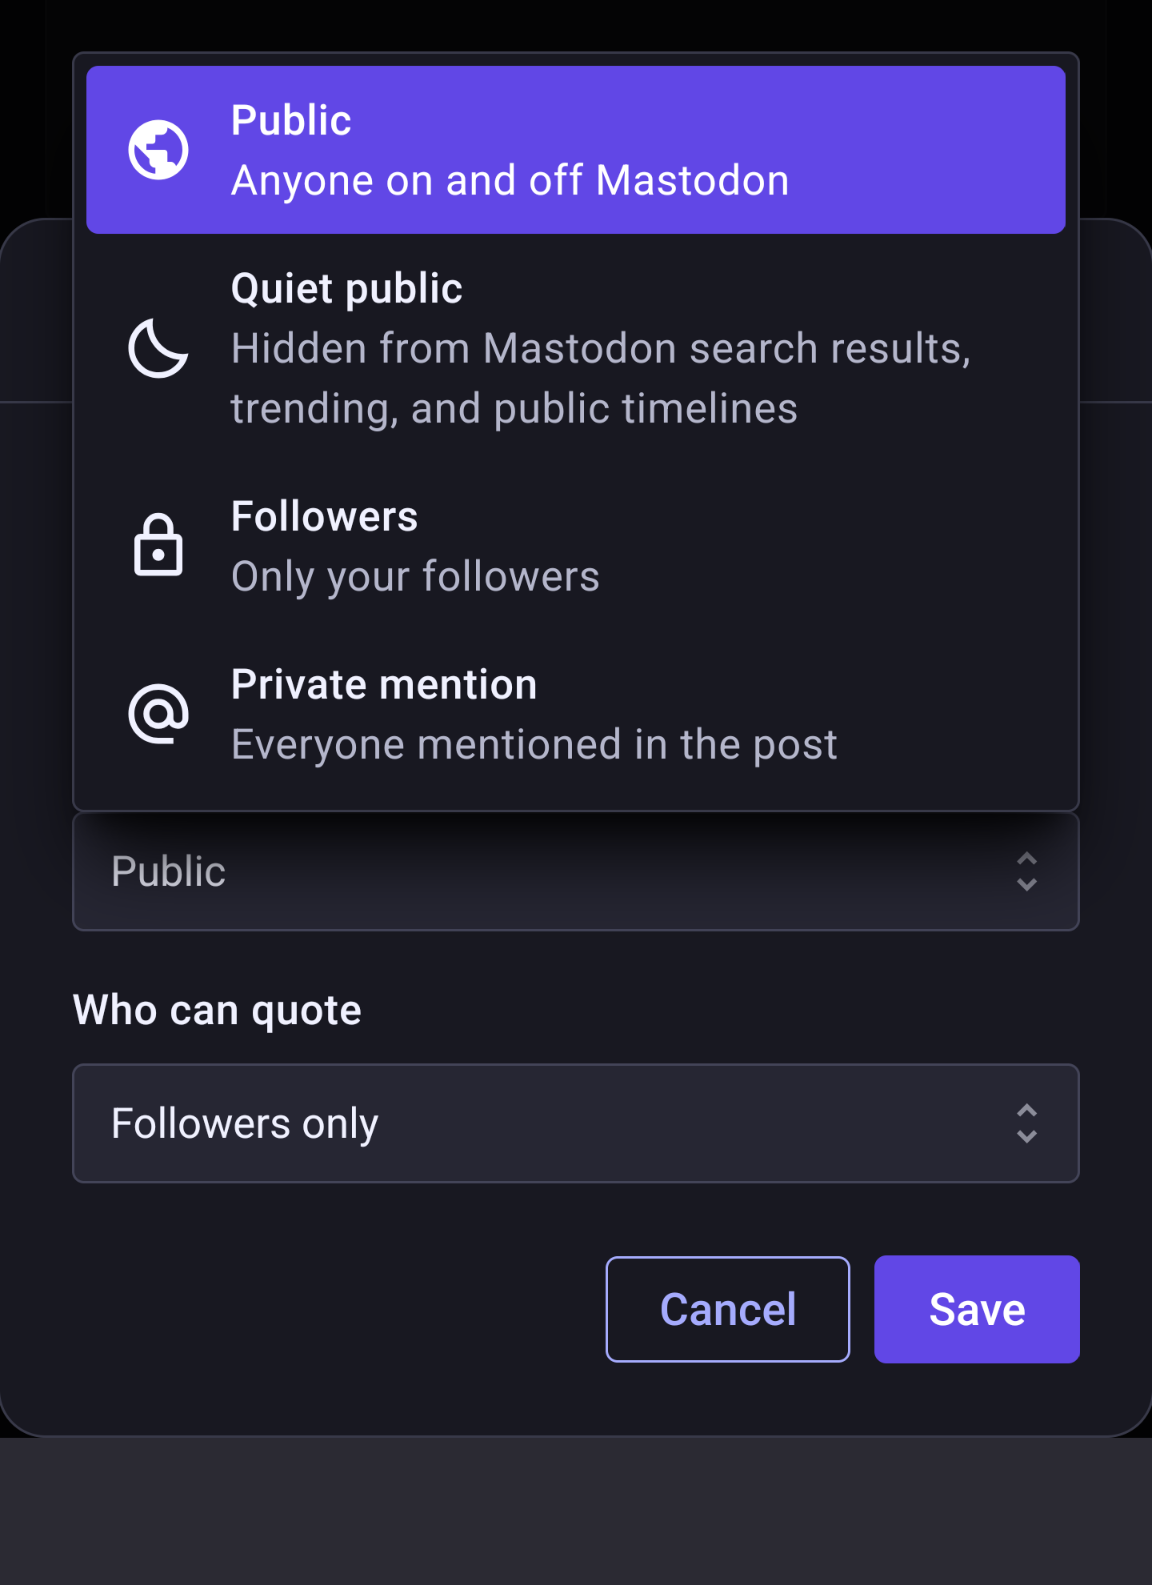Click "Everyone mentioned in the post" description
Viewport: 1152px width, 1585px height.
point(534,745)
